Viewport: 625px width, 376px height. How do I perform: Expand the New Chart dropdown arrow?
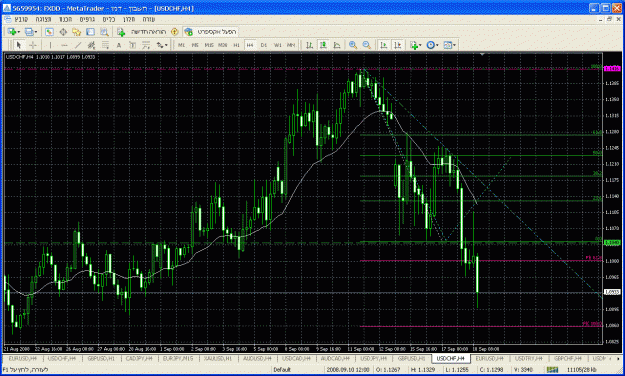19,32
